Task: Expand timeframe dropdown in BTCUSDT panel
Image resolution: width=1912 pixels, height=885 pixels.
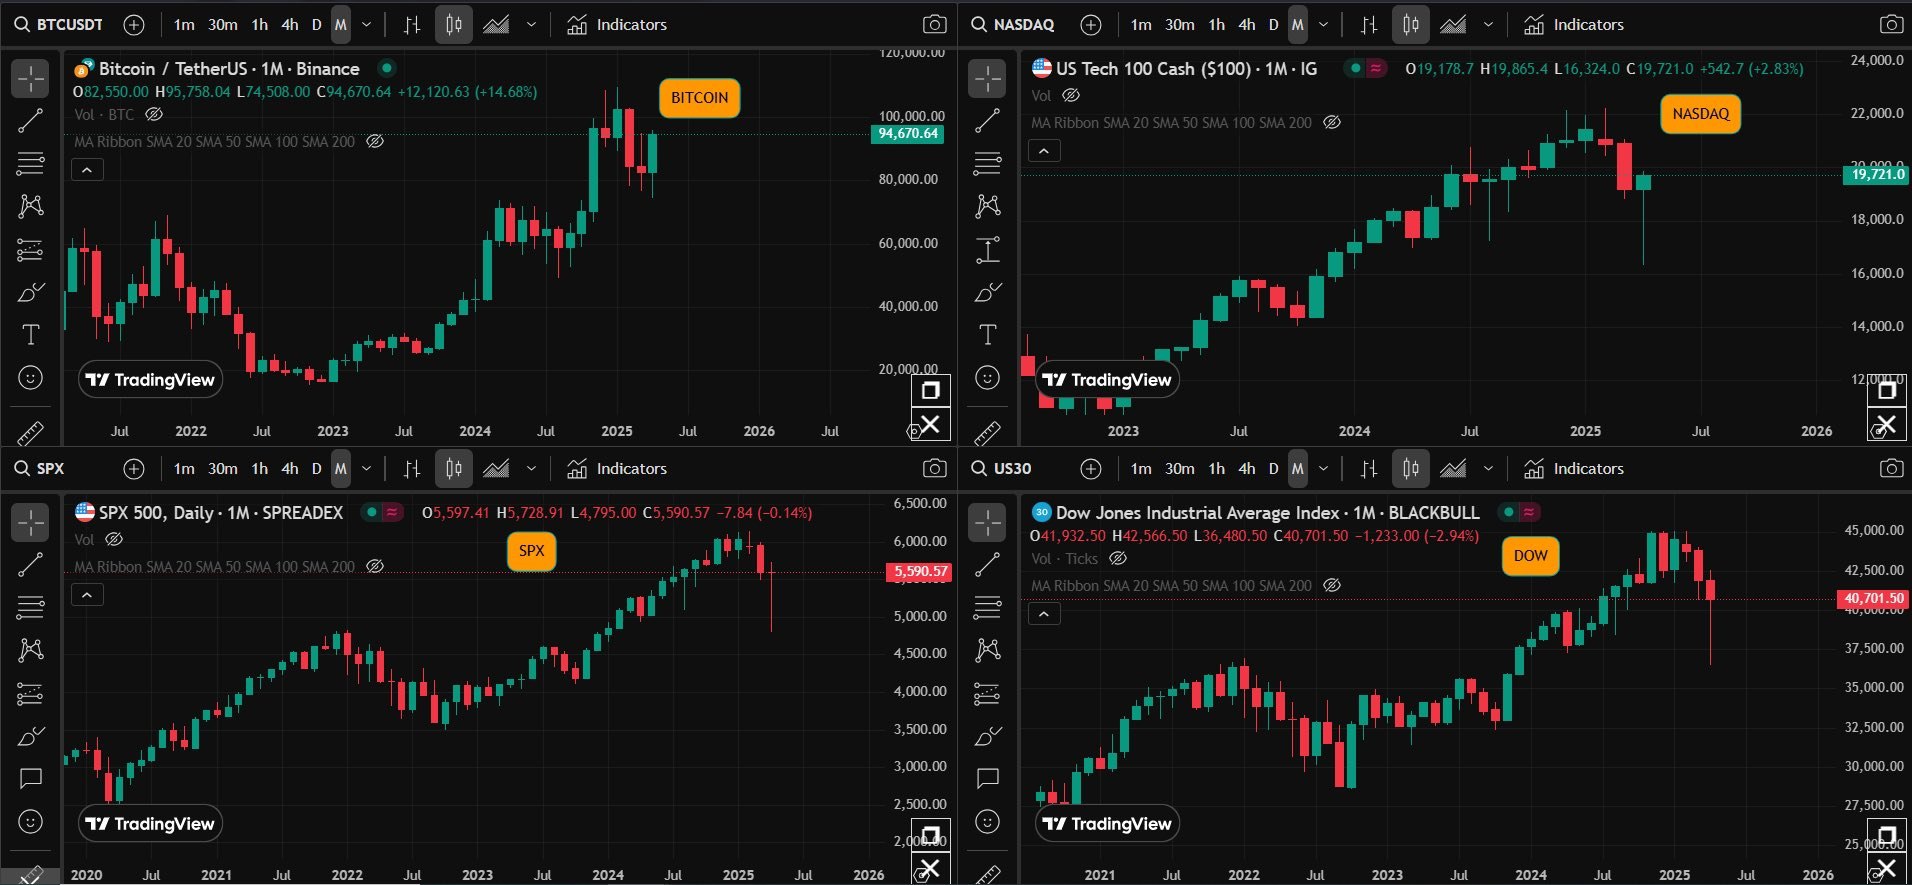Action: pyautogui.click(x=366, y=24)
